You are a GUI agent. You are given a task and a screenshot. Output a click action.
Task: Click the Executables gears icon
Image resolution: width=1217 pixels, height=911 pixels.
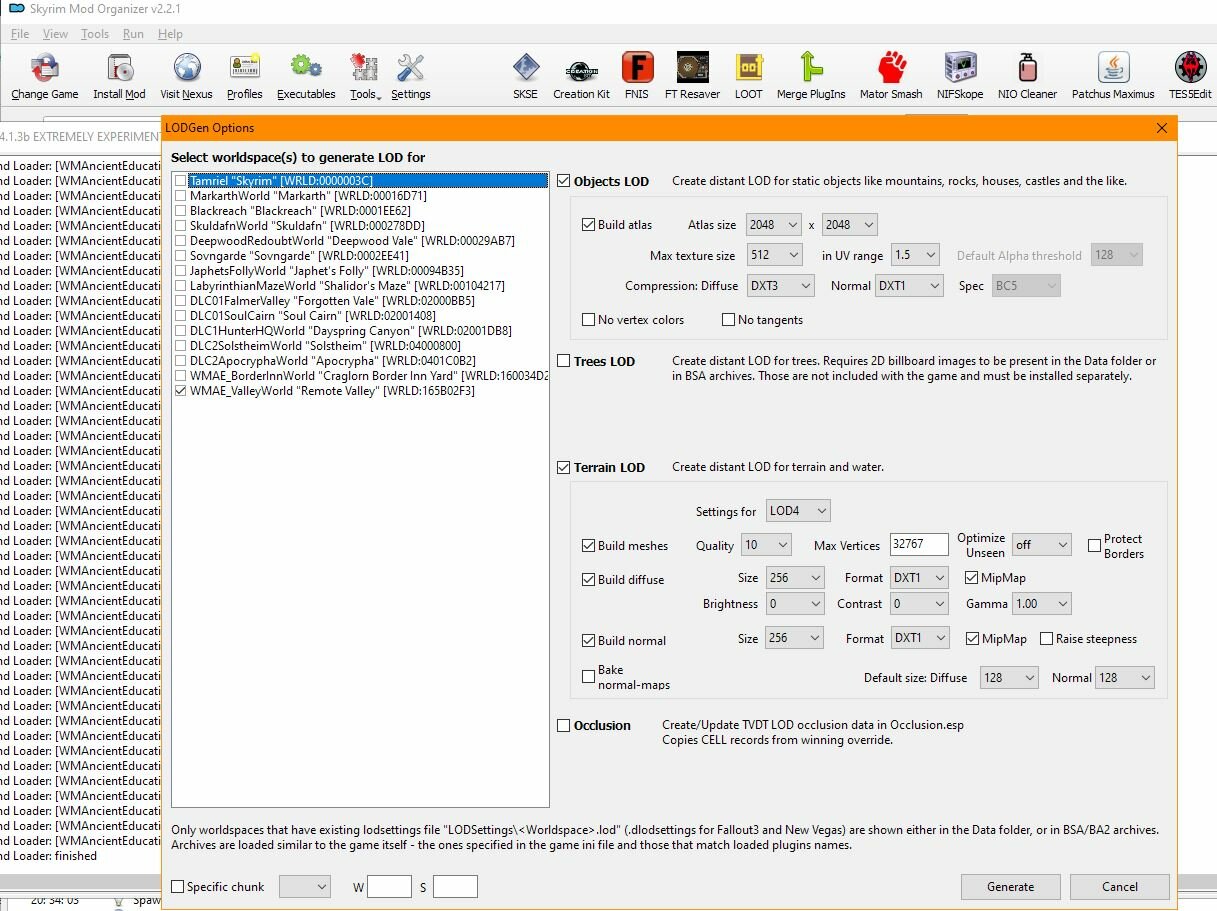pos(306,68)
